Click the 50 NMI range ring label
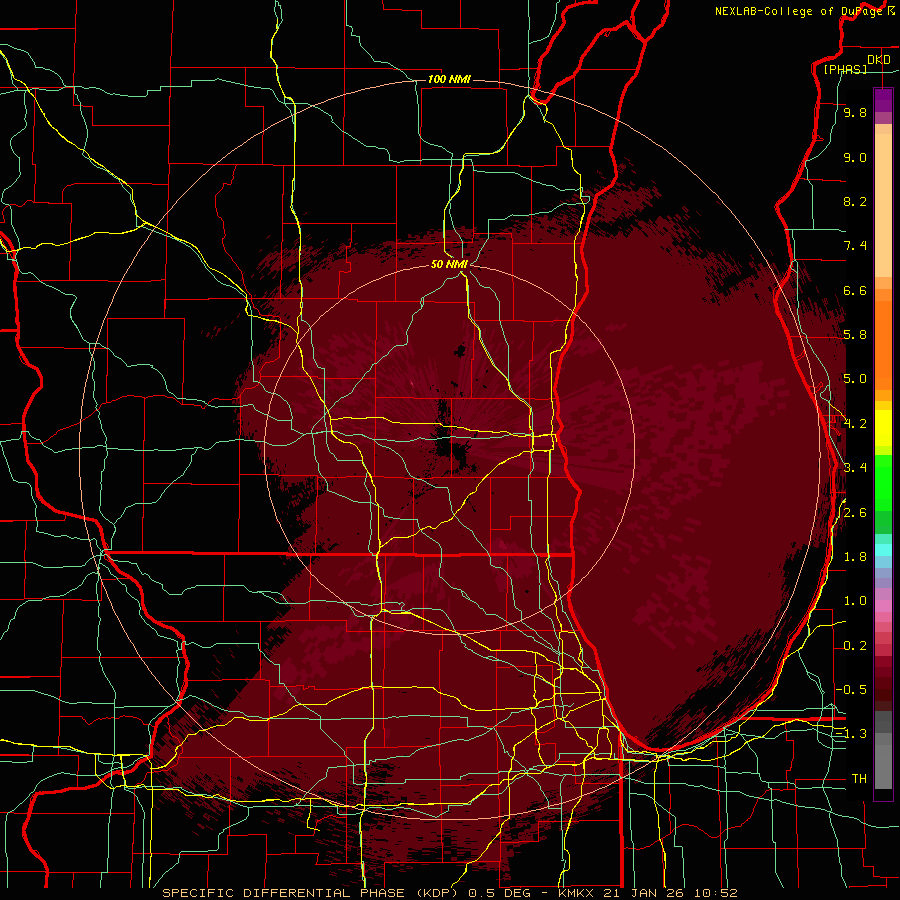The width and height of the screenshot is (900, 900). pos(449,264)
